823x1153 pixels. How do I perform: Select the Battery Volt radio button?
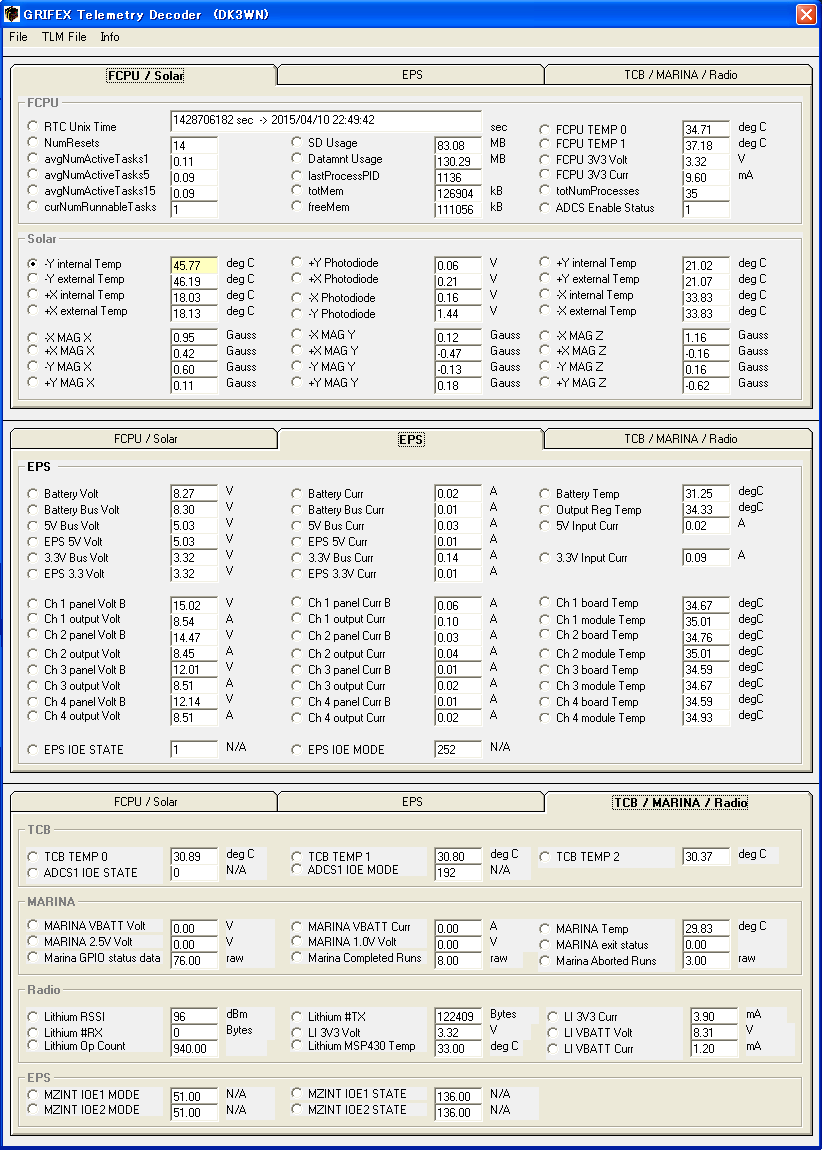click(32, 493)
